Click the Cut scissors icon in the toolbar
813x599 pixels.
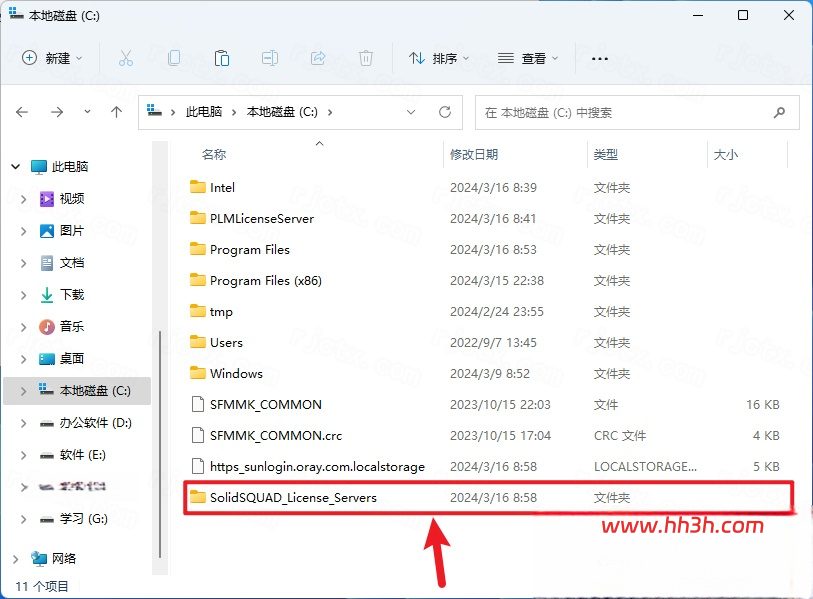point(125,58)
